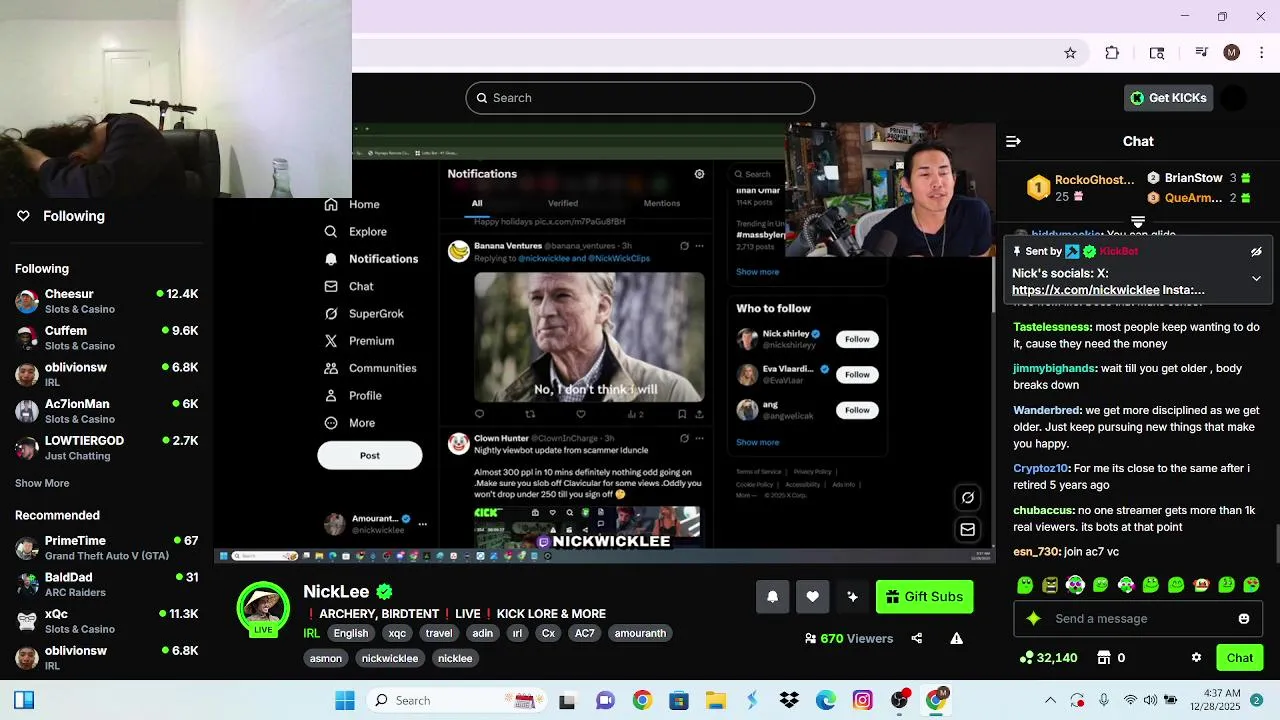The image size is (1280, 720).
Task: Switch to Mentions tab in X notifications
Action: pyautogui.click(x=661, y=203)
